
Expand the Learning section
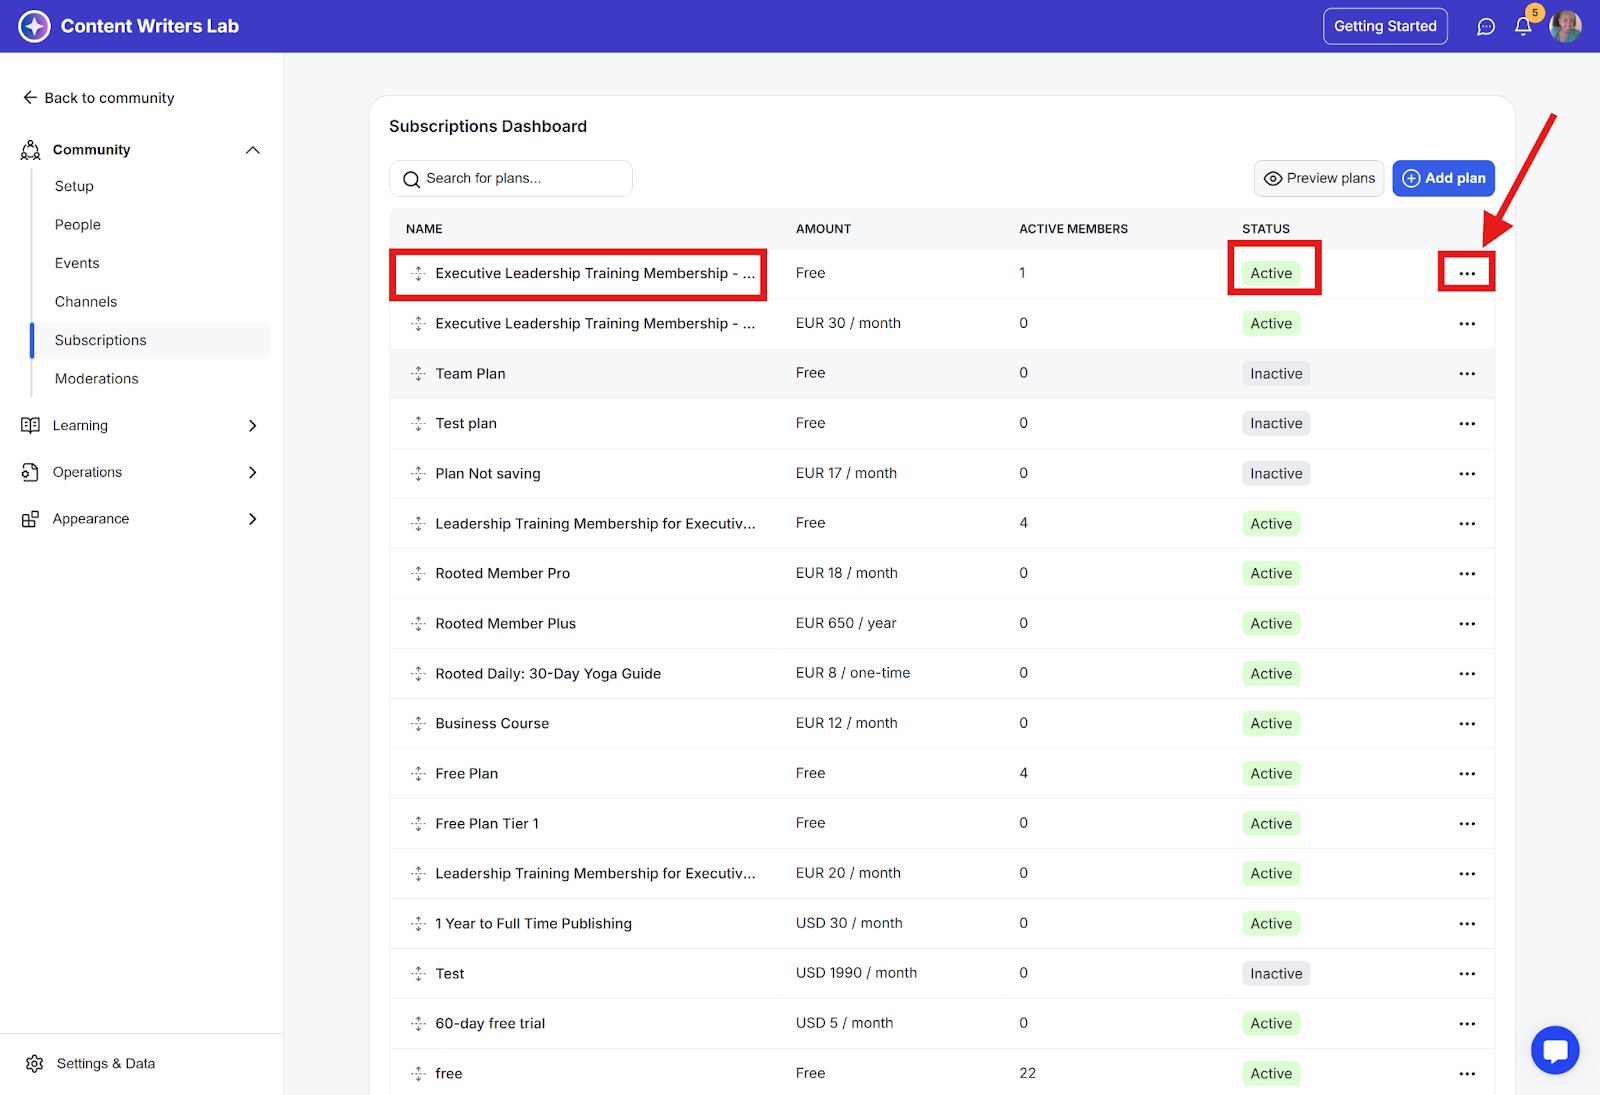click(252, 426)
